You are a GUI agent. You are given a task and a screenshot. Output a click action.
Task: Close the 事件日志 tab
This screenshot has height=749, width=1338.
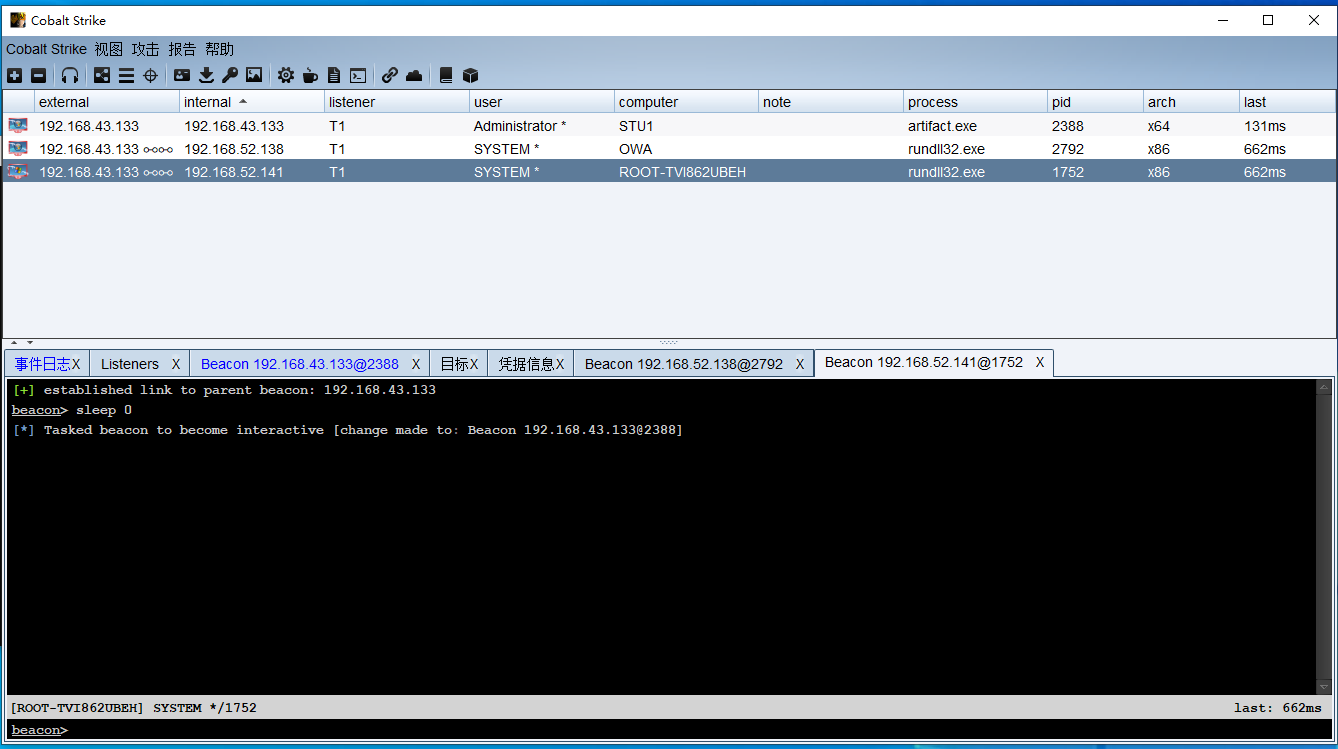click(x=76, y=364)
